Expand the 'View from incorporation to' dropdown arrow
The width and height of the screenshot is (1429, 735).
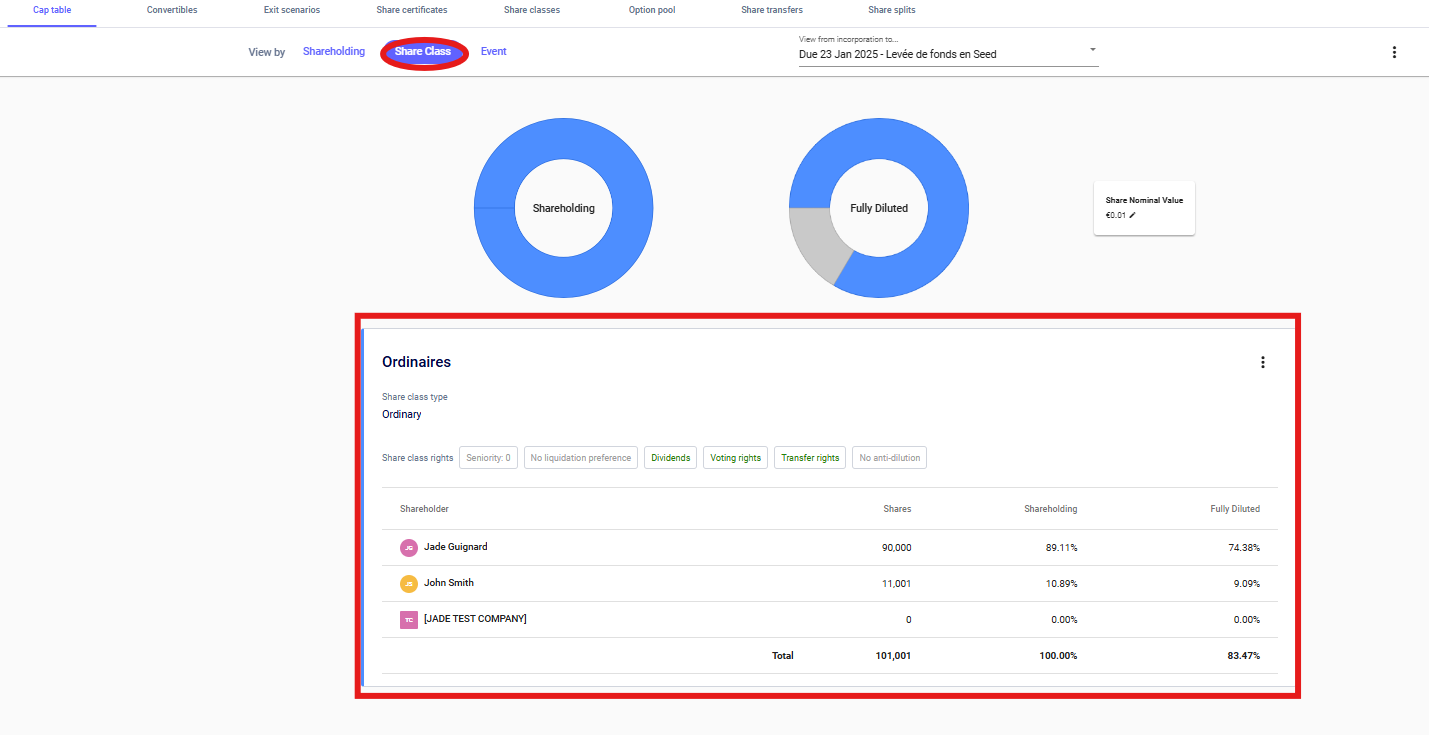point(1092,50)
